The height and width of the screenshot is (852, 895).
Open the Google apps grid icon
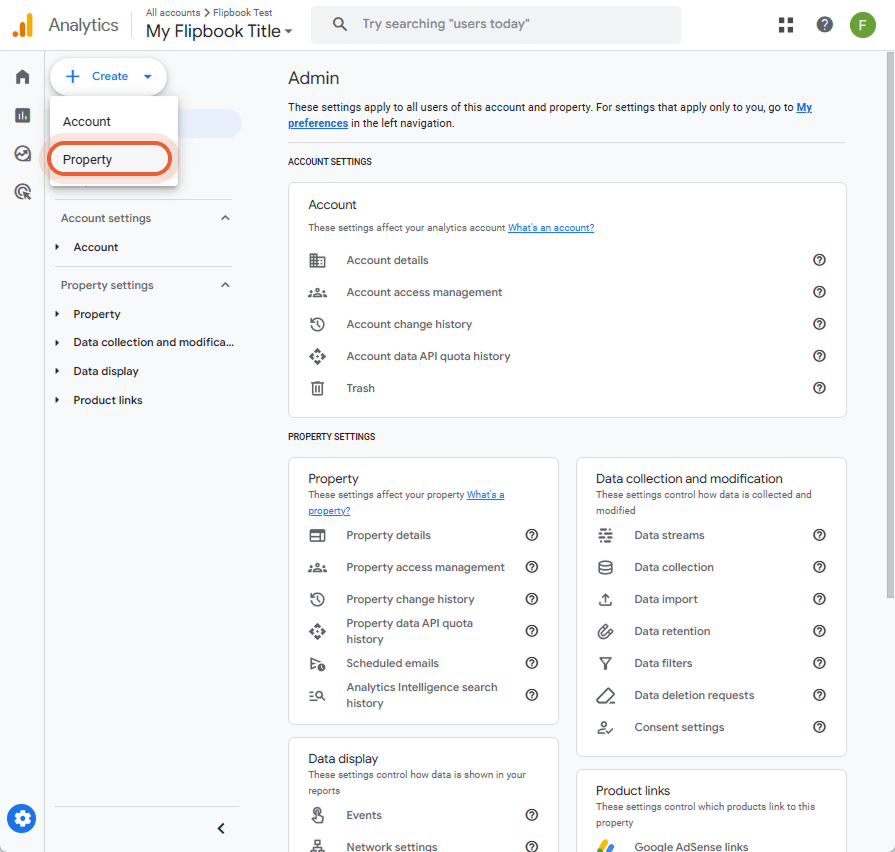coord(786,25)
